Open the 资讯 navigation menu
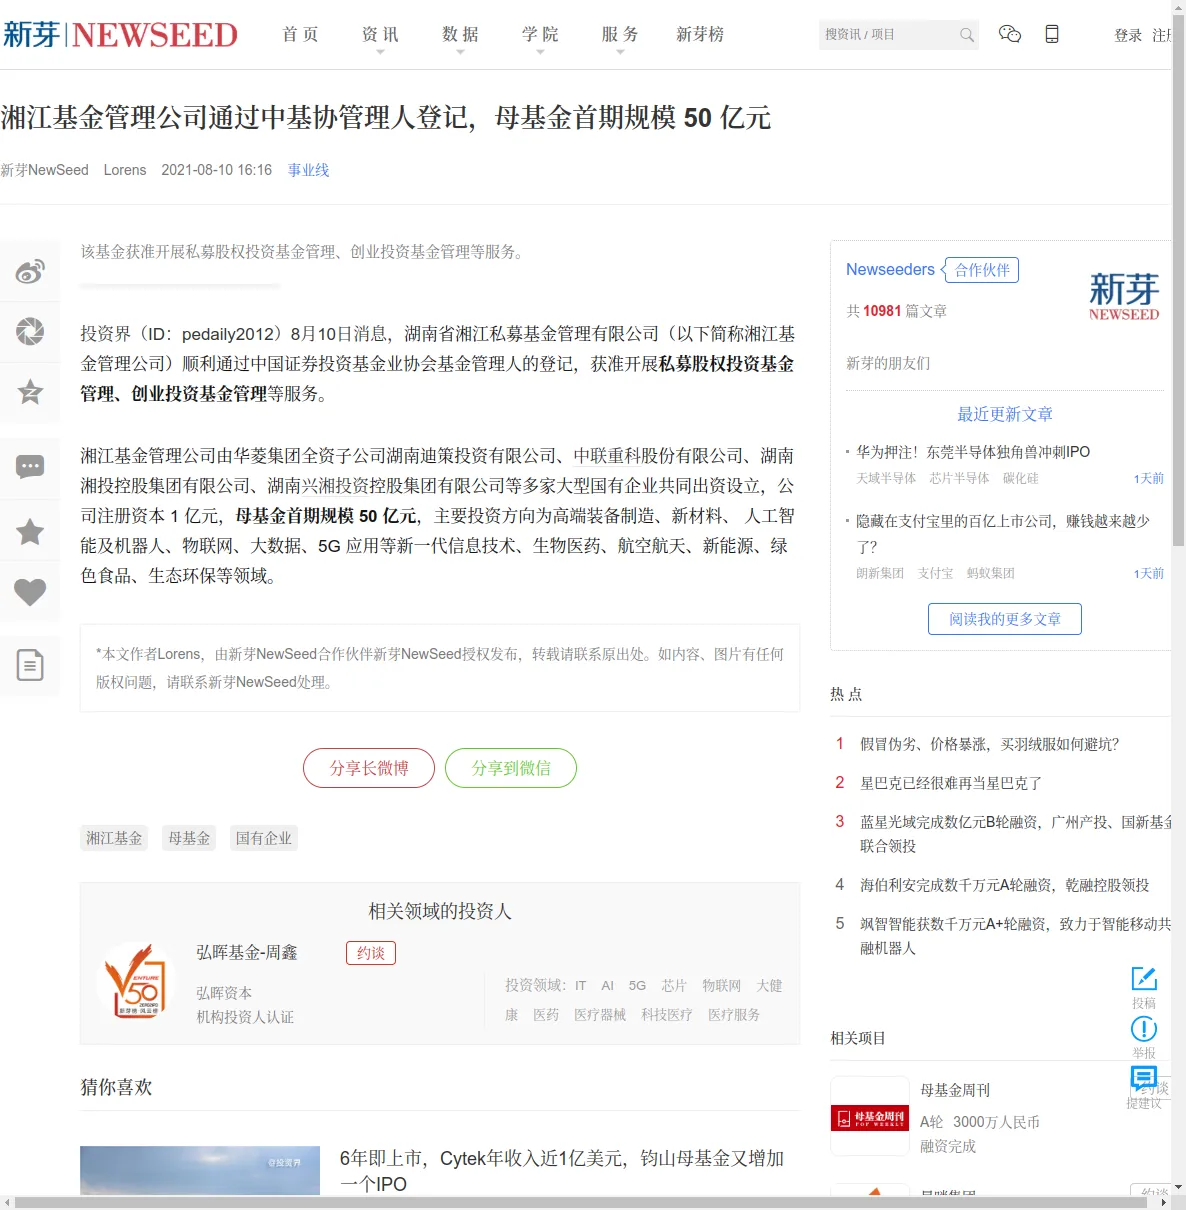Viewport: 1186px width, 1210px height. [x=380, y=35]
